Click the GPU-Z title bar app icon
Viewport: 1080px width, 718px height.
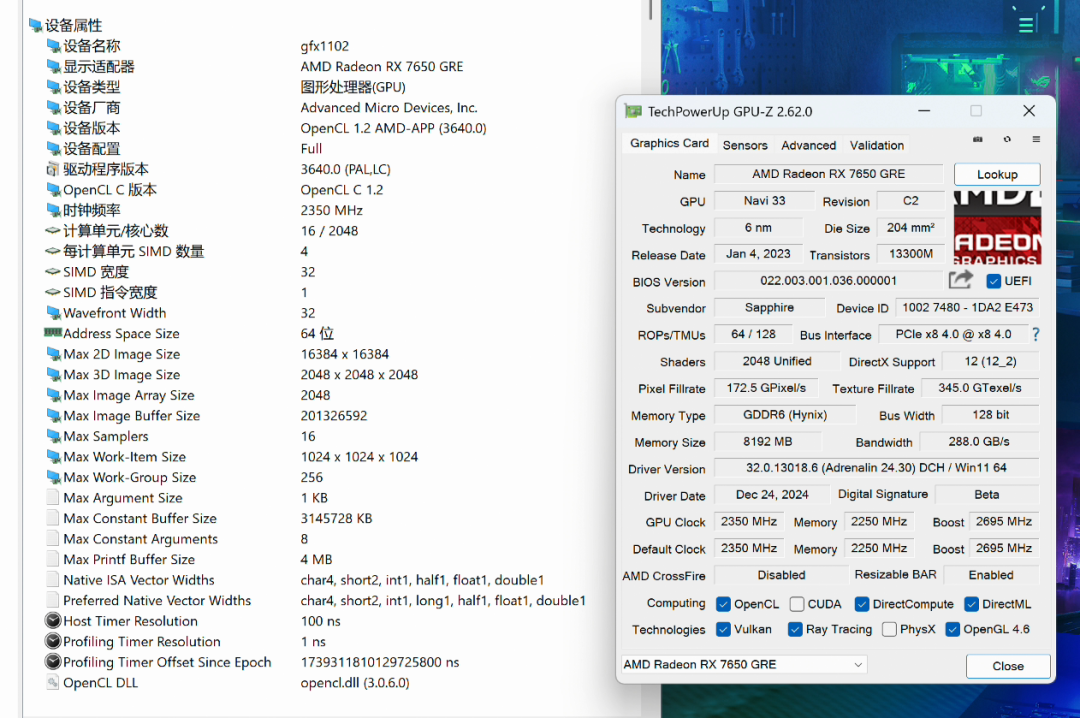633,112
